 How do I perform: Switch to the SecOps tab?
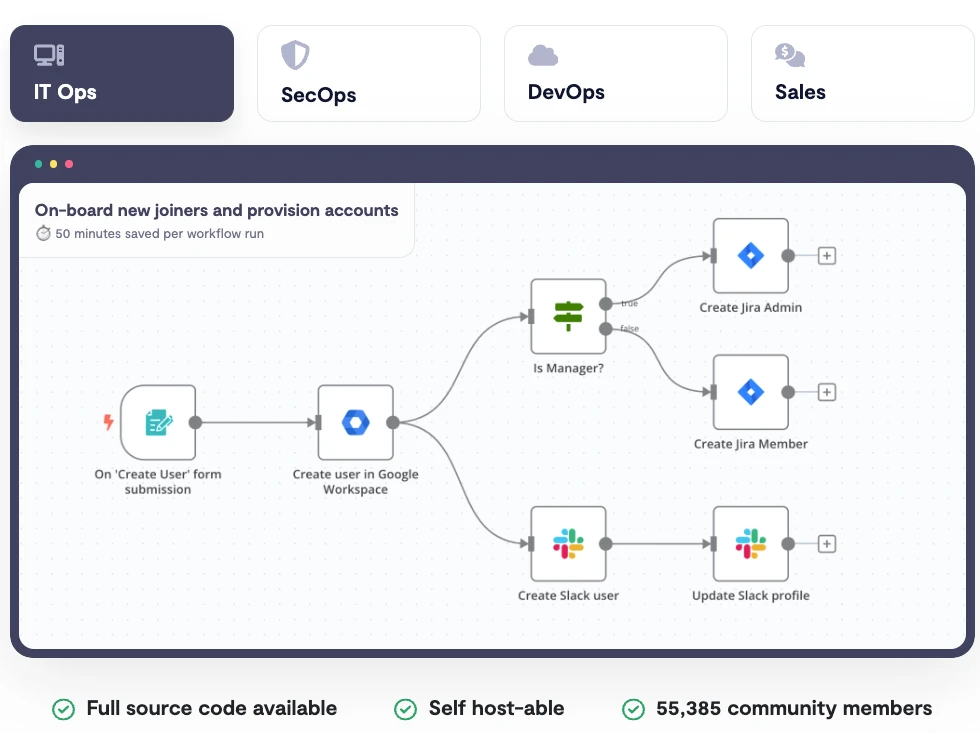click(369, 73)
